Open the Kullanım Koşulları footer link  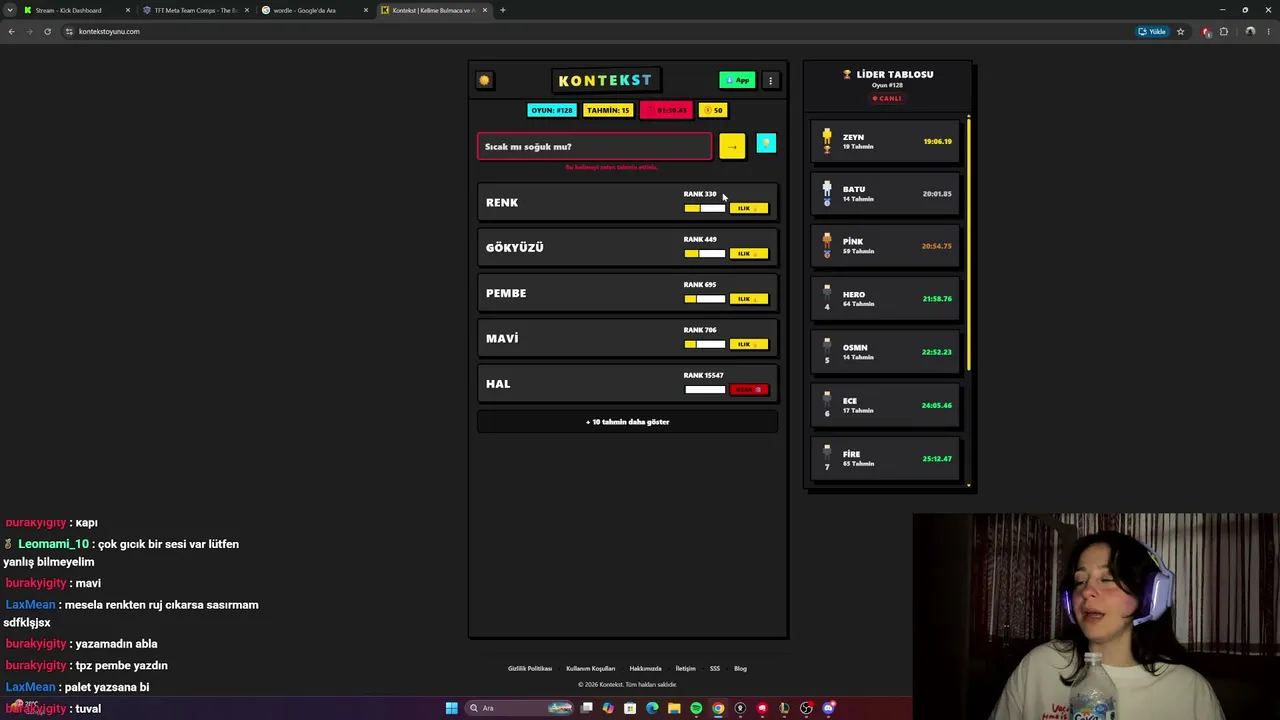(591, 668)
